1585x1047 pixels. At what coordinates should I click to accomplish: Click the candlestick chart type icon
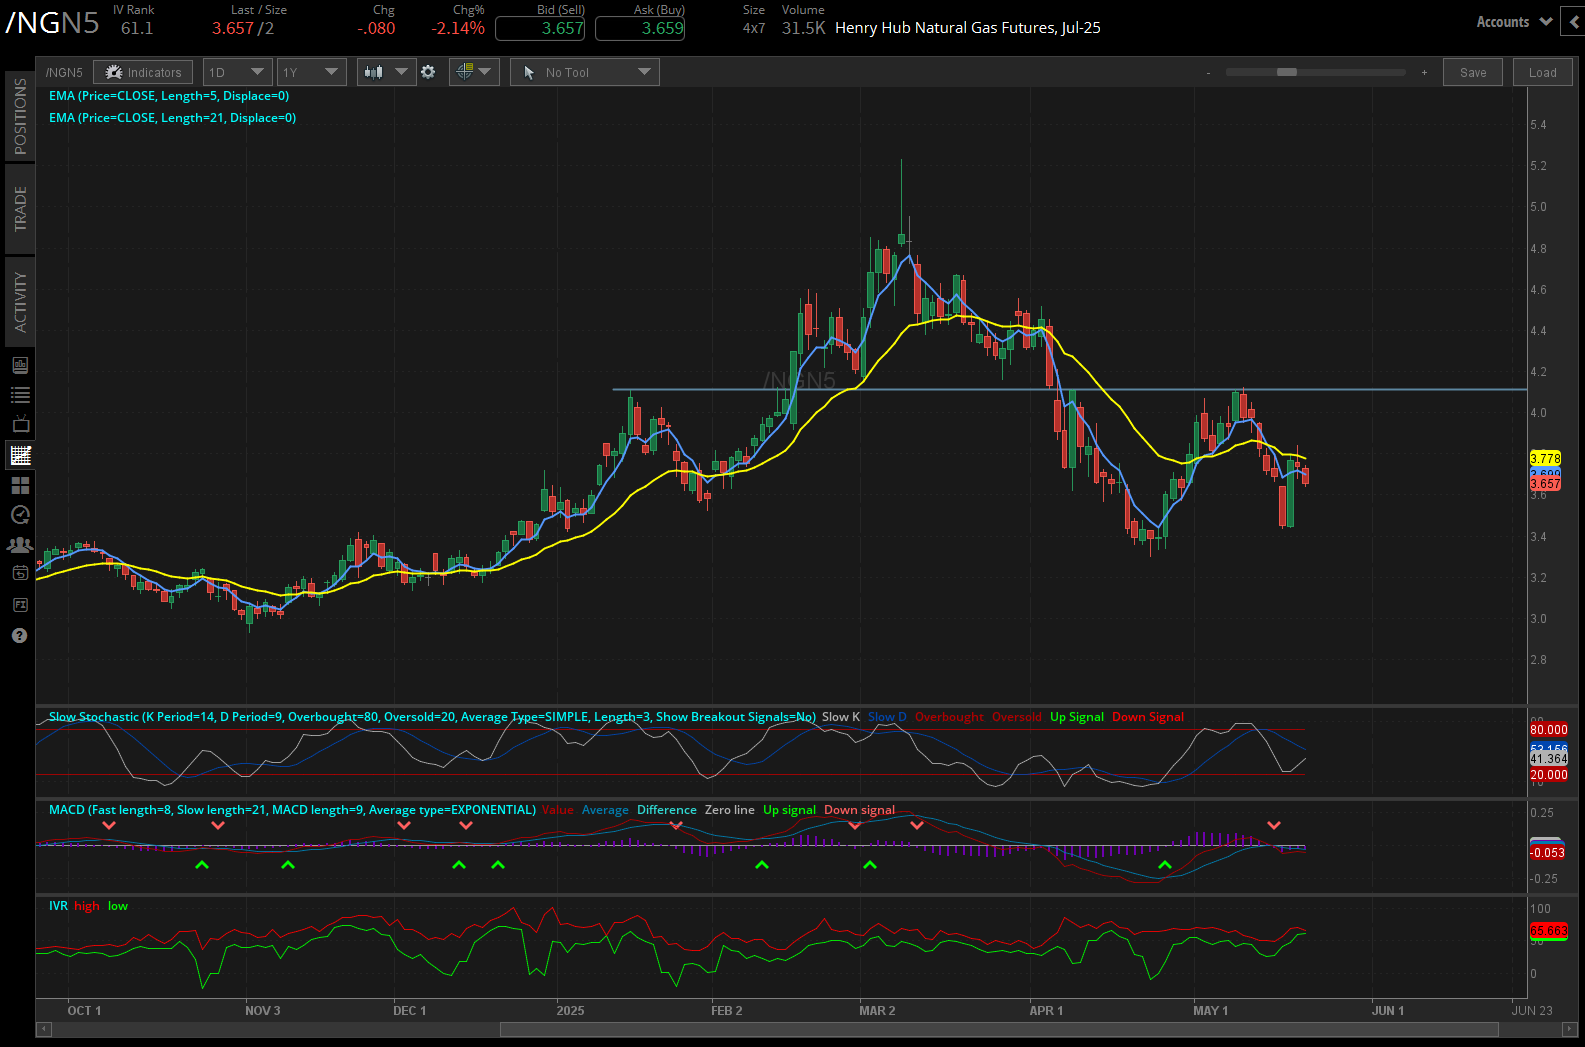pos(373,72)
